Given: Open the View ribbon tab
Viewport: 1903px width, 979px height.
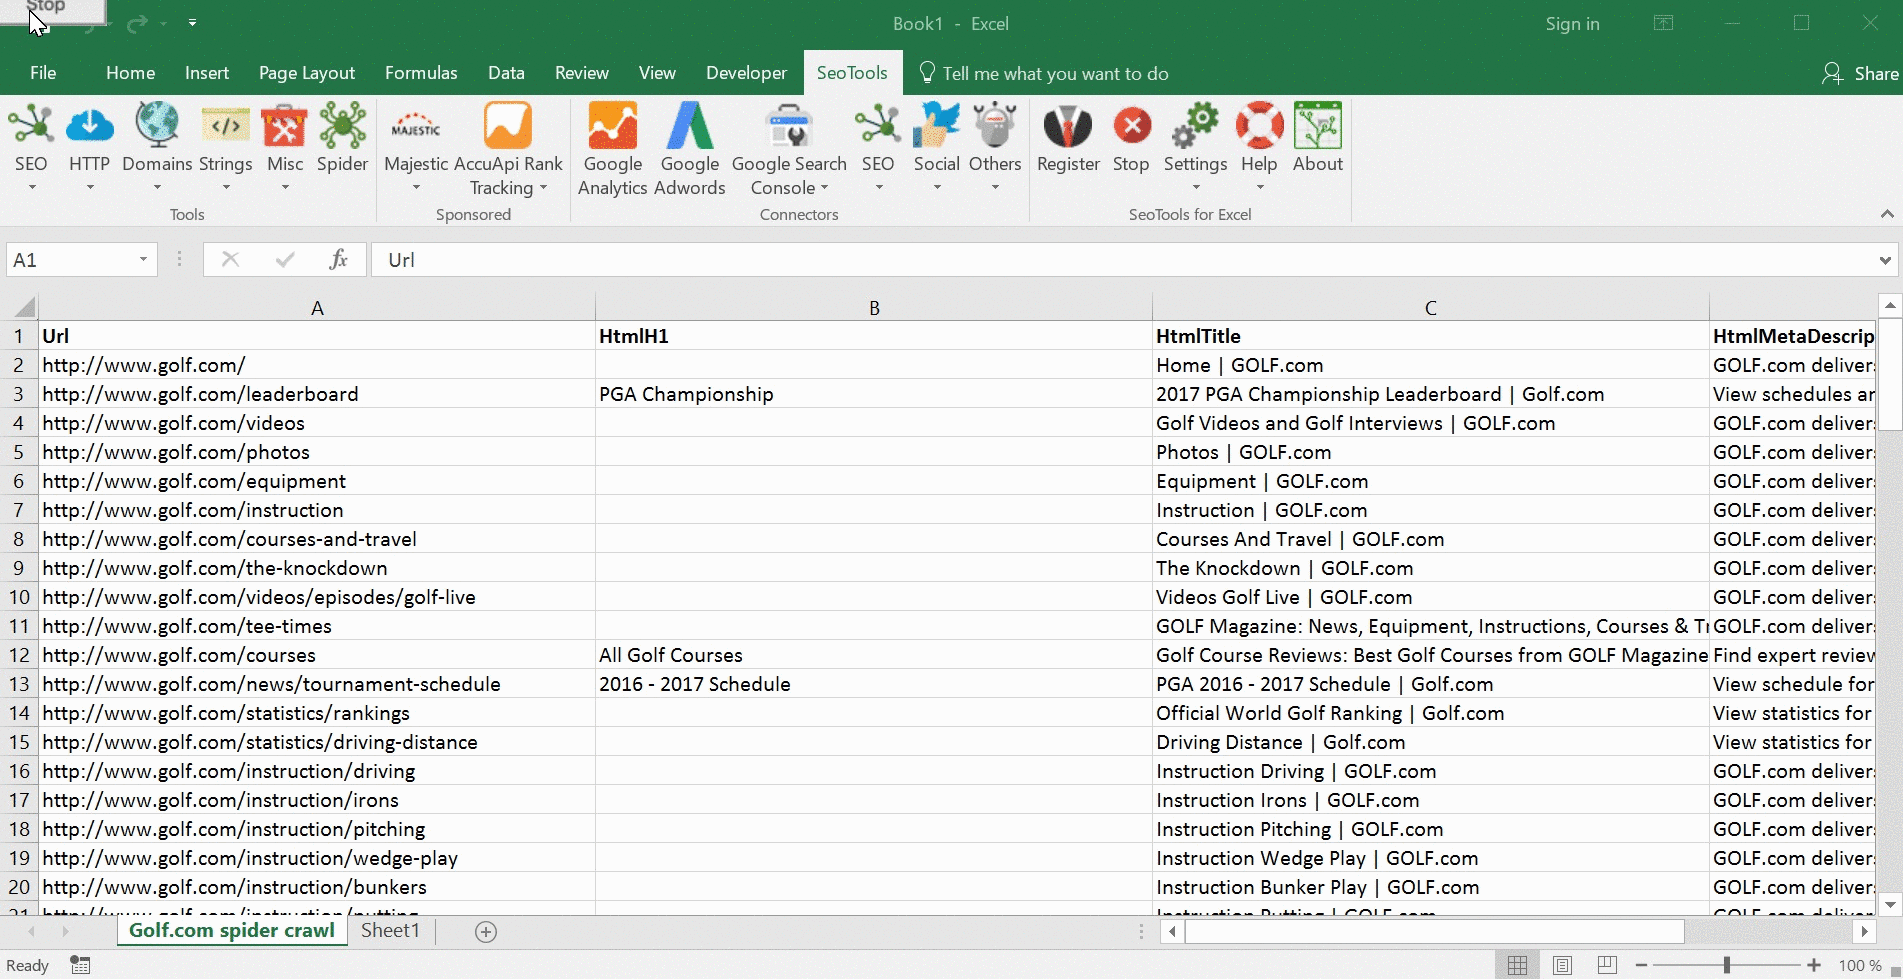Looking at the screenshot, I should [657, 73].
